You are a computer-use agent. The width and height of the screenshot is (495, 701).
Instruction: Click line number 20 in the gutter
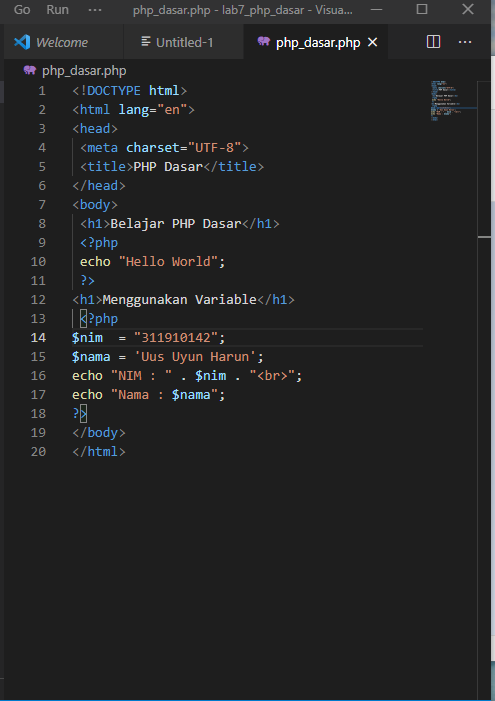(38, 452)
